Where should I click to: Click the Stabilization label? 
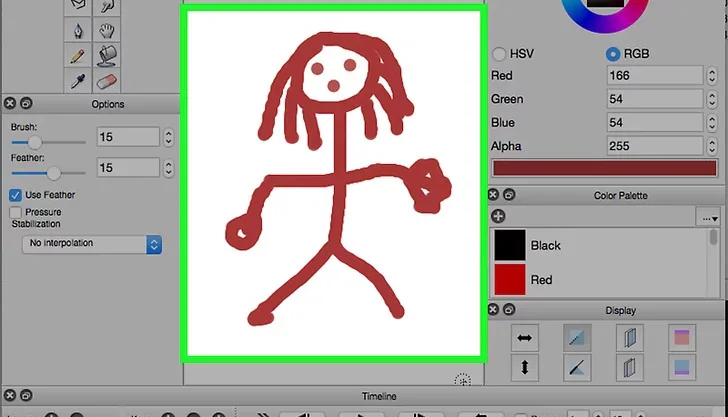coord(36,224)
